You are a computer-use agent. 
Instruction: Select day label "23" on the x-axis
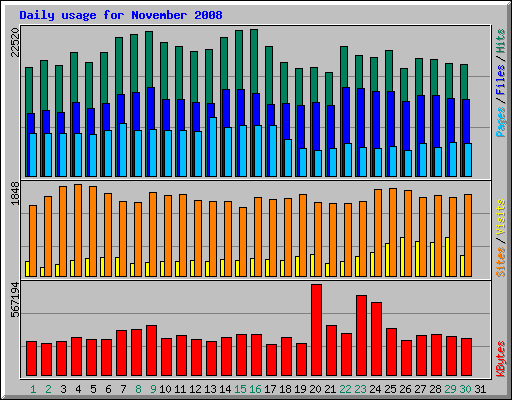[360, 389]
